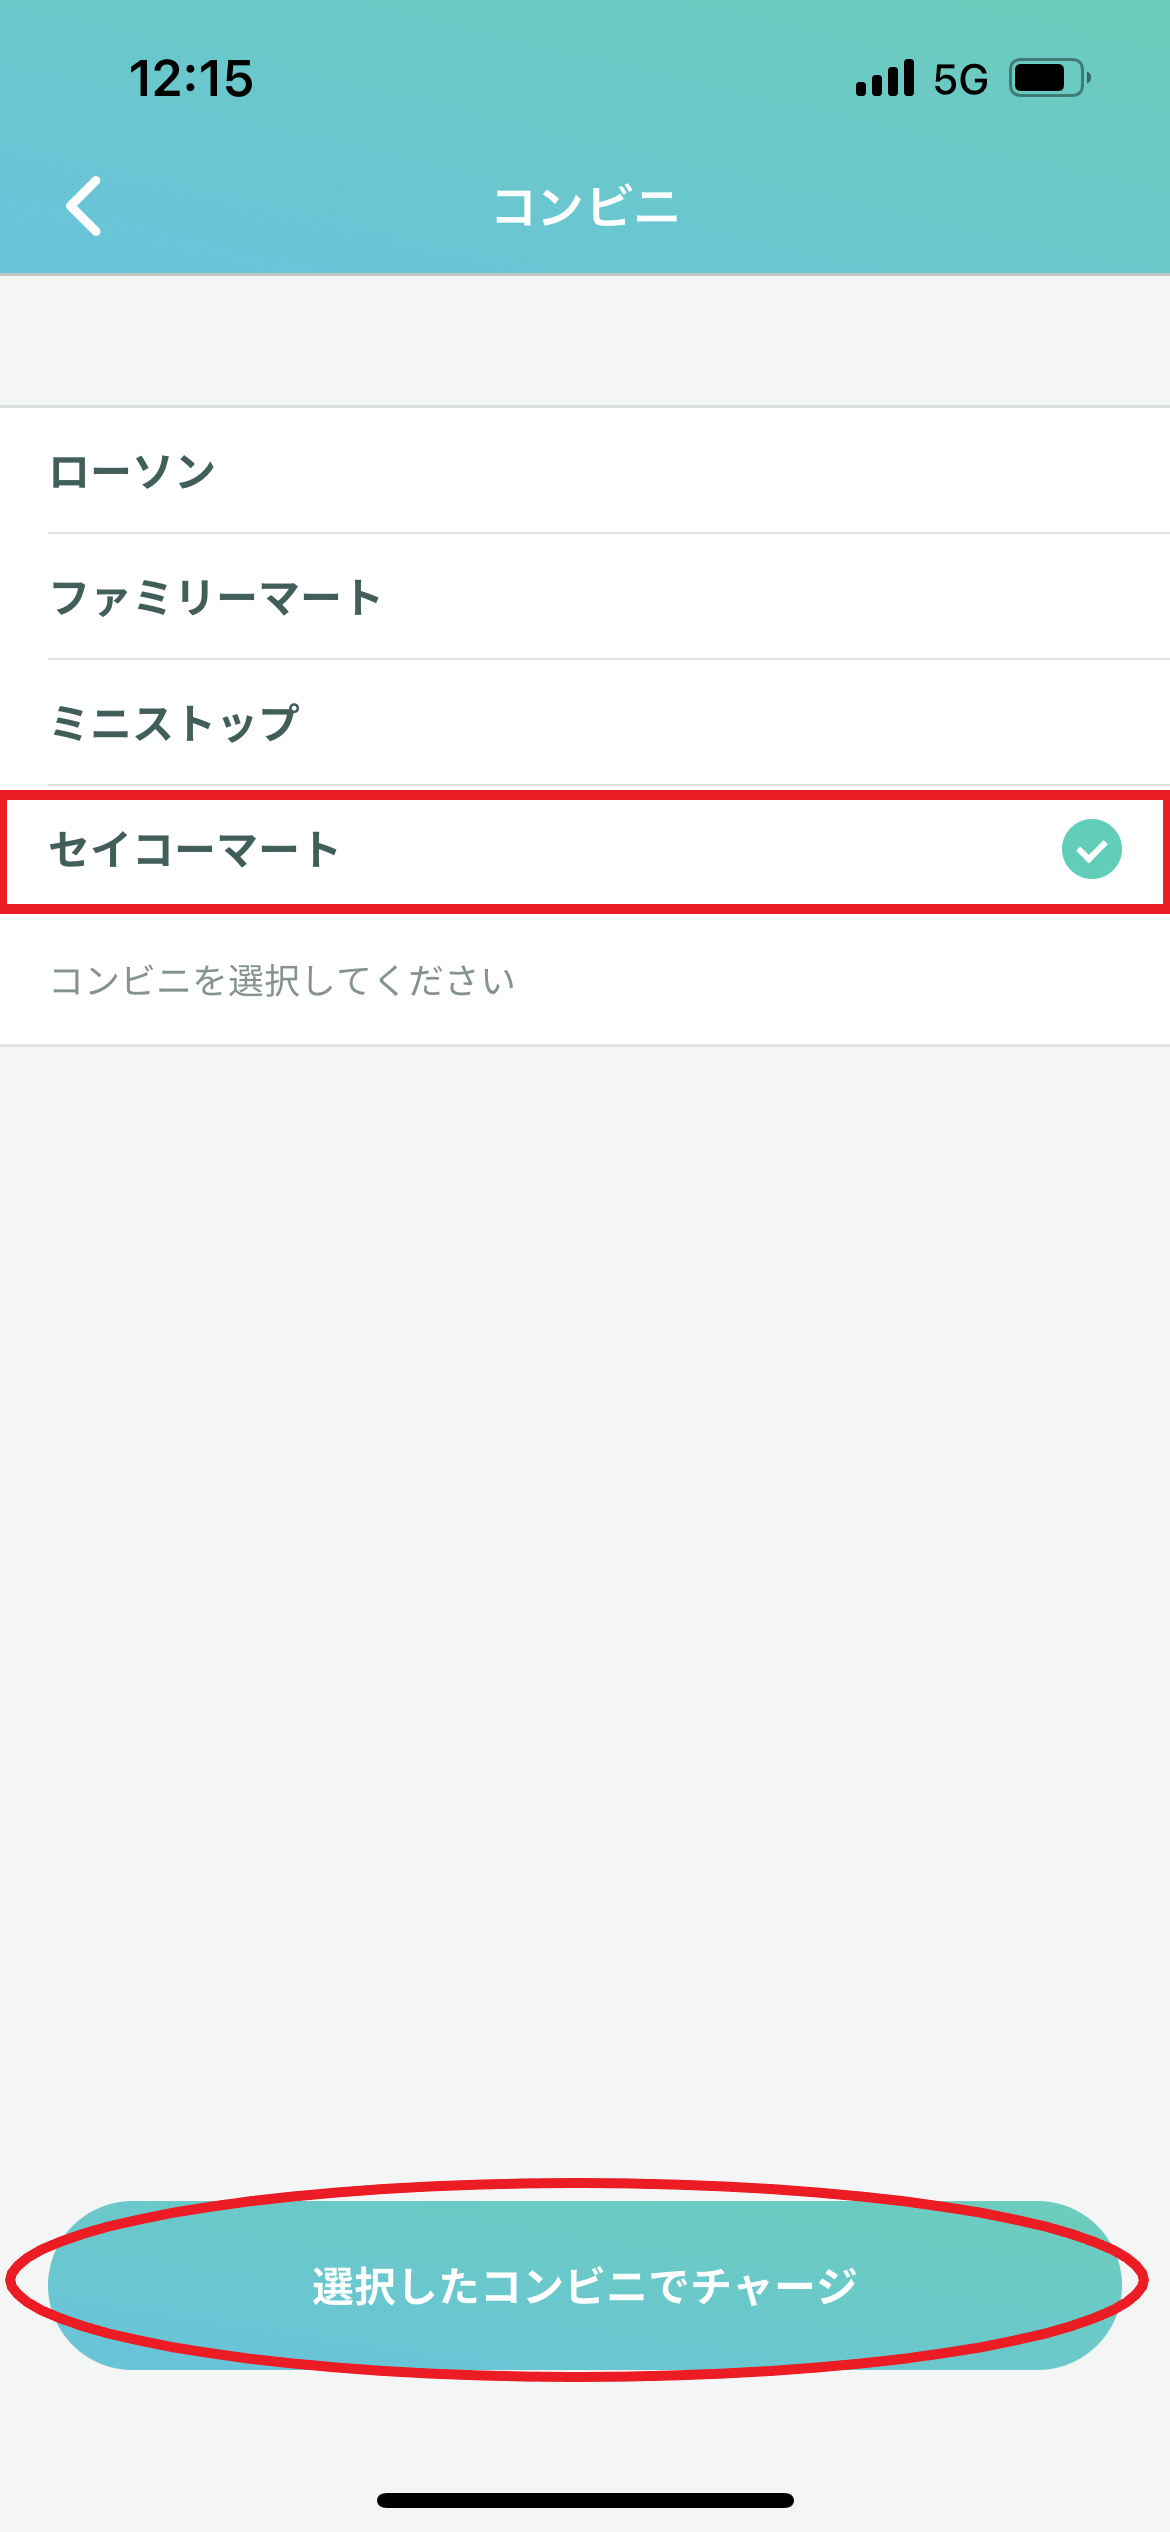The width and height of the screenshot is (1170, 2532).
Task: Tap the empty gray area below the list
Action: tap(585, 1600)
